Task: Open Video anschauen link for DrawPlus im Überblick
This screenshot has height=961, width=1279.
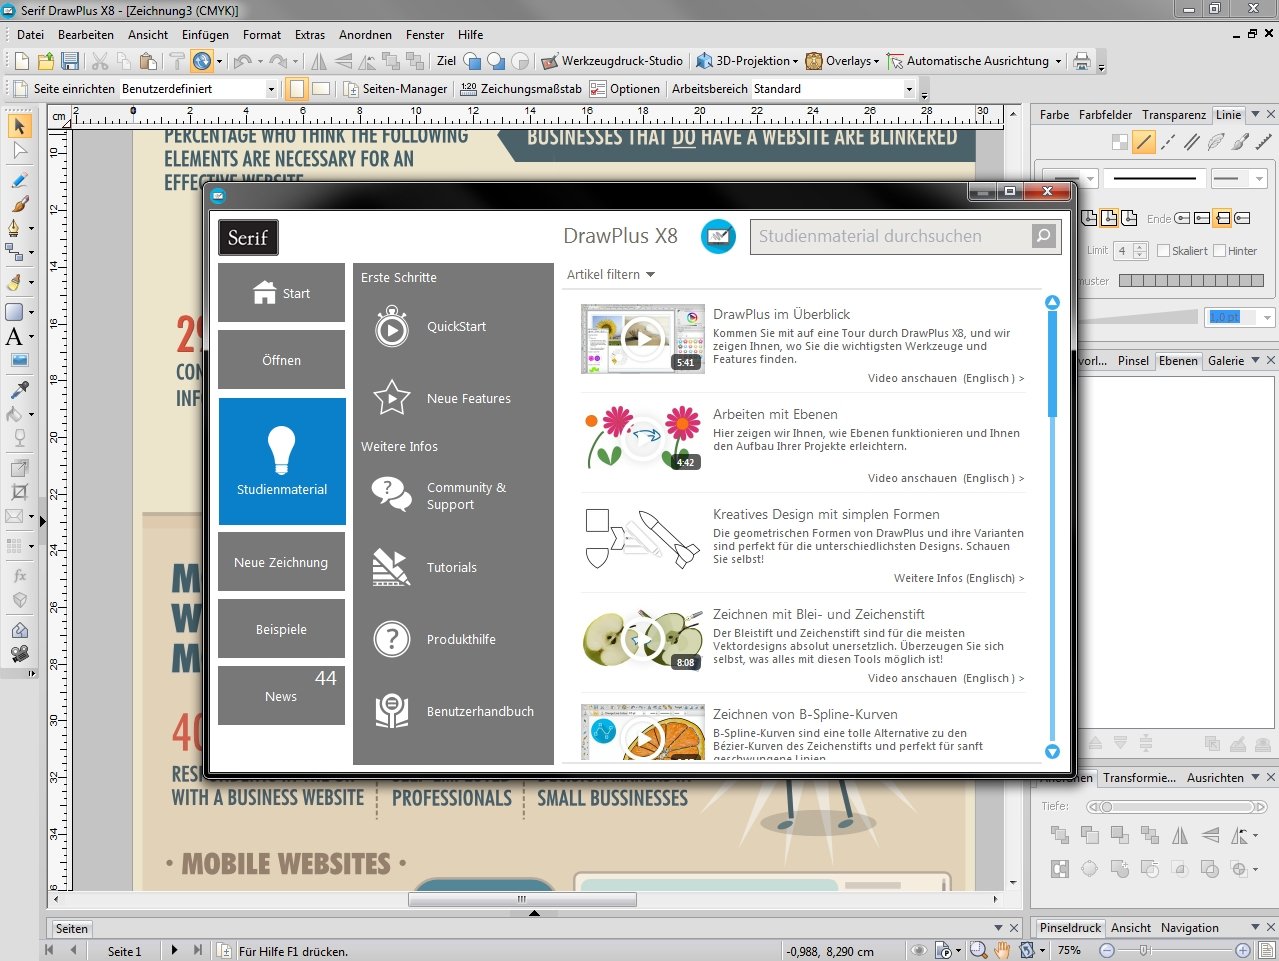Action: 946,378
